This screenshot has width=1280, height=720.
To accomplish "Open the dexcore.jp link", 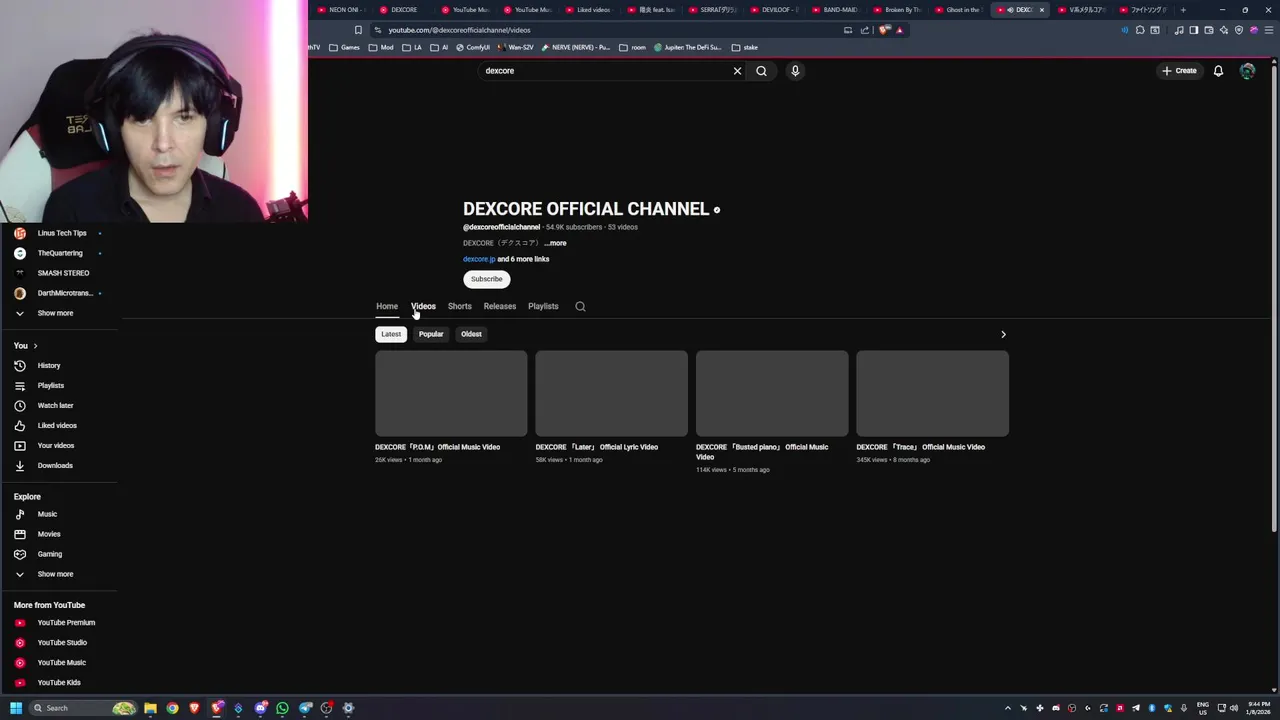I will pos(479,259).
